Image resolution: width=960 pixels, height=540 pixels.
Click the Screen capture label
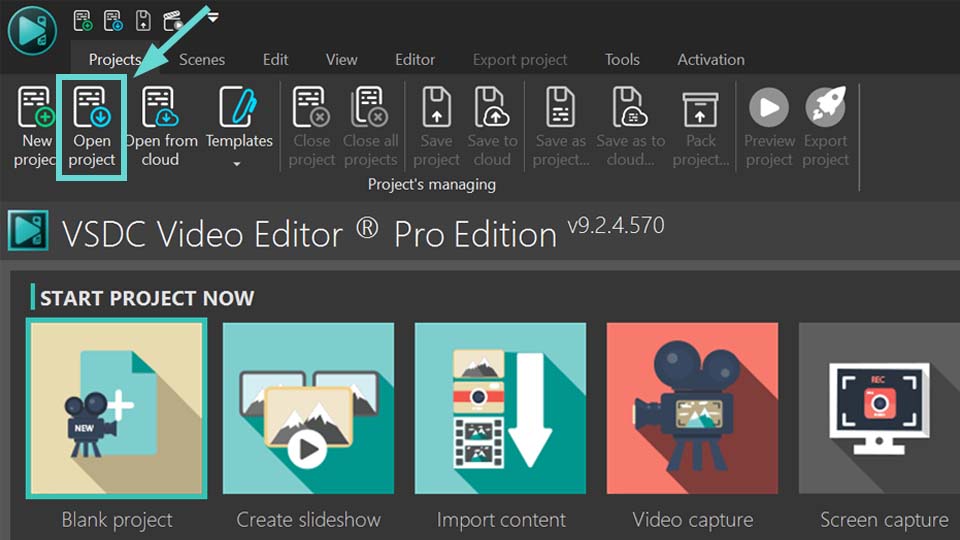[884, 520]
